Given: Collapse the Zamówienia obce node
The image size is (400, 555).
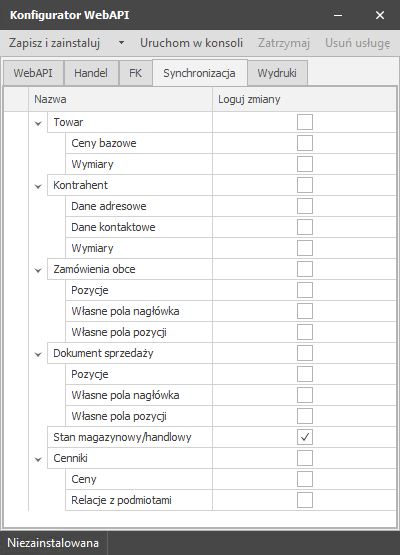Looking at the screenshot, I should pyautogui.click(x=38, y=270).
